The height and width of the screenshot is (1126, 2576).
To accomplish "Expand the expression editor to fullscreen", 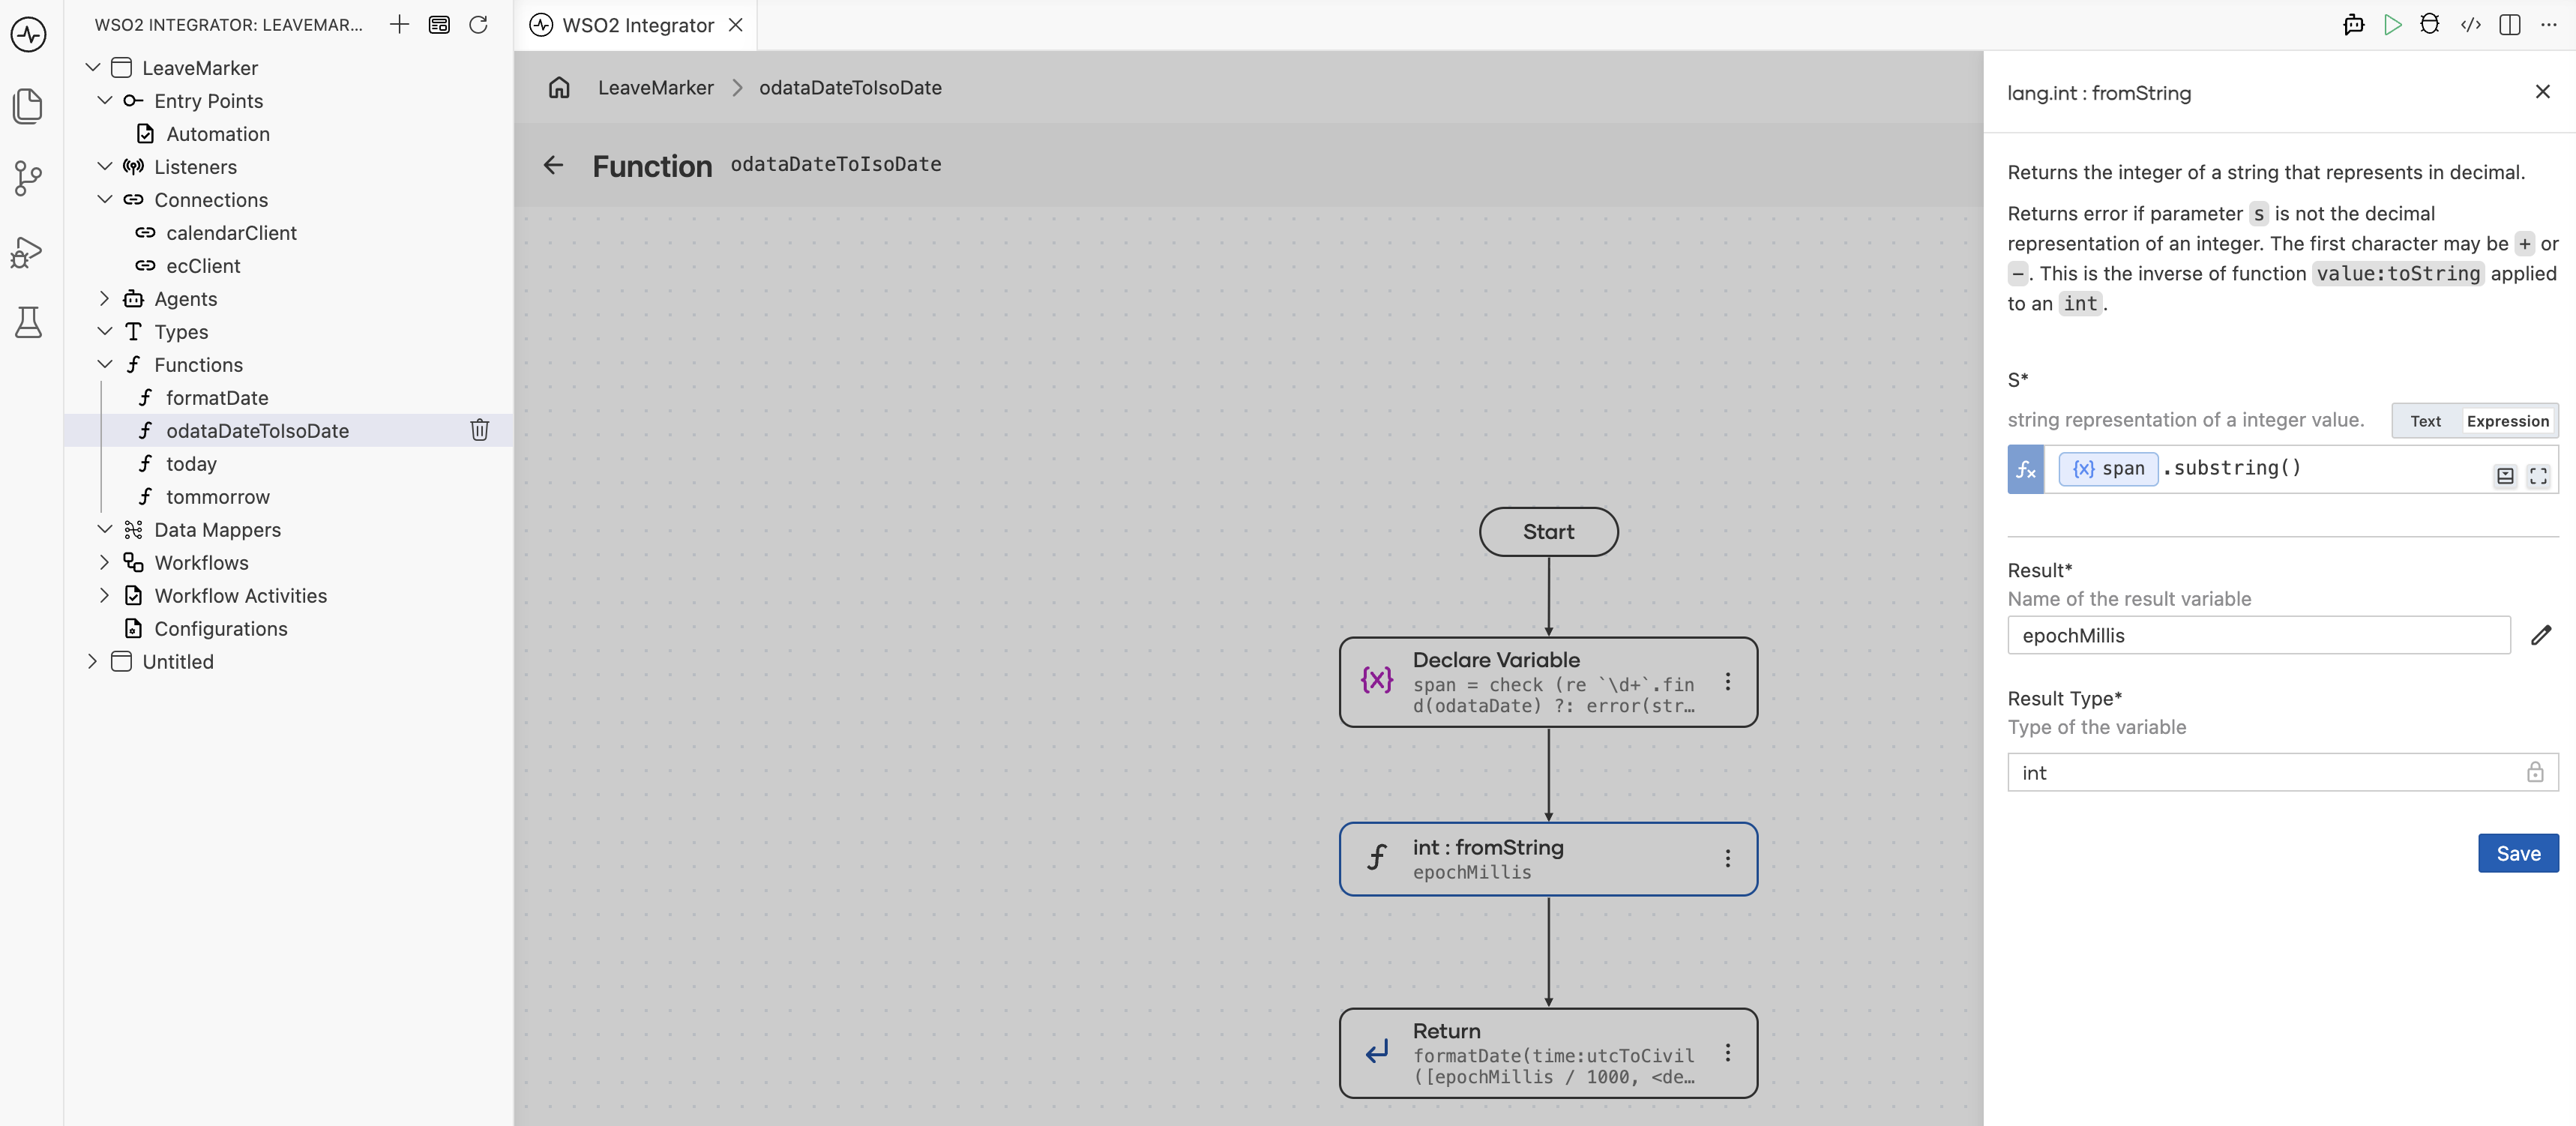I will point(2539,476).
